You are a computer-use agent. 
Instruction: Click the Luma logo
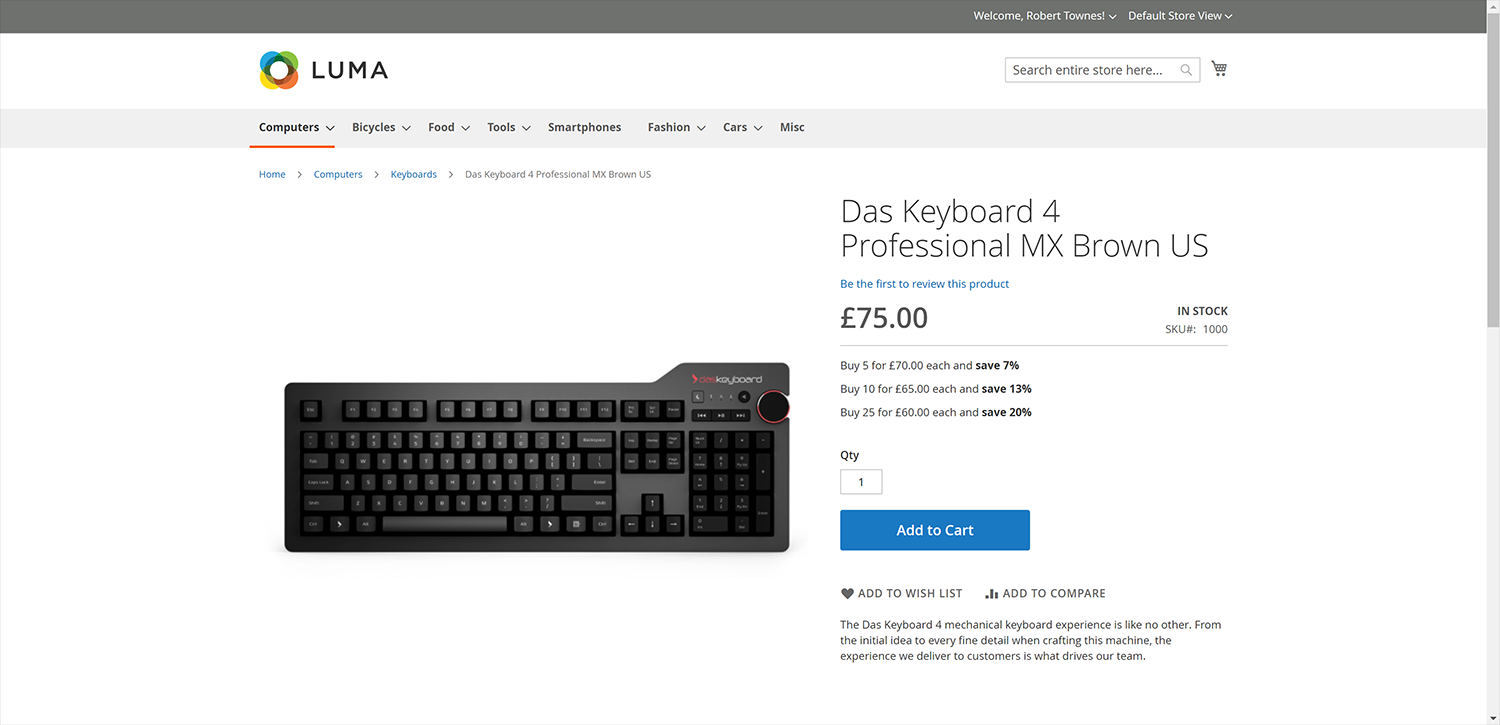coord(323,70)
